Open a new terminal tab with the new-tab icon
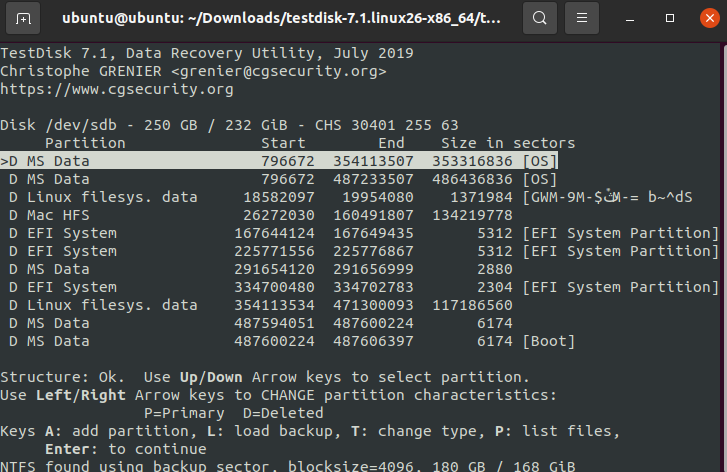Screen dimensions: 727x472 pos(23,18)
